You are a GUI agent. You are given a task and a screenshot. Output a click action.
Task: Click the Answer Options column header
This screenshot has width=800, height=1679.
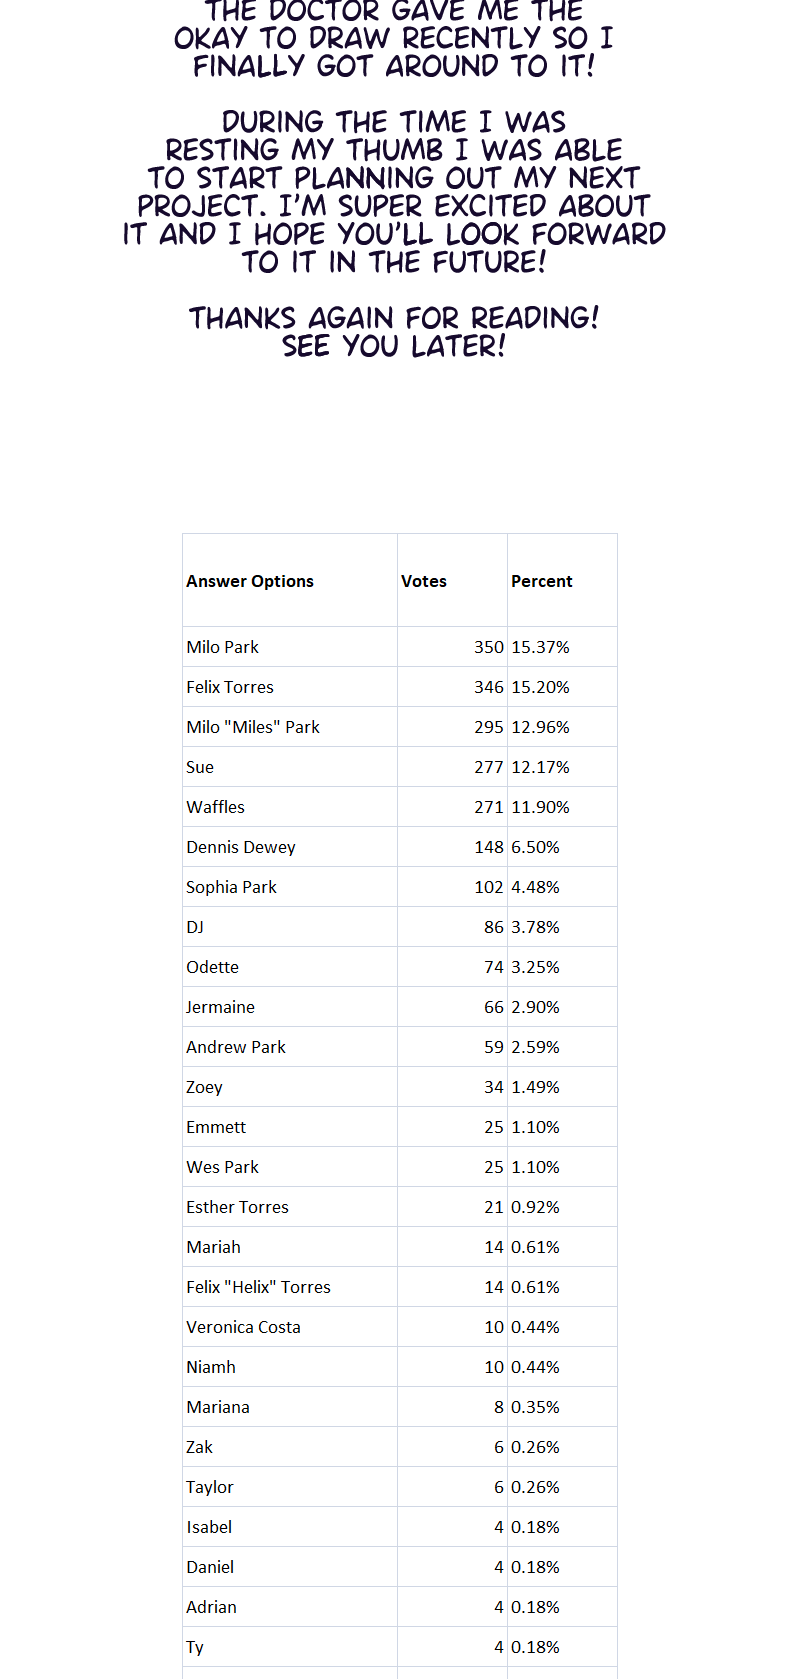(x=250, y=581)
